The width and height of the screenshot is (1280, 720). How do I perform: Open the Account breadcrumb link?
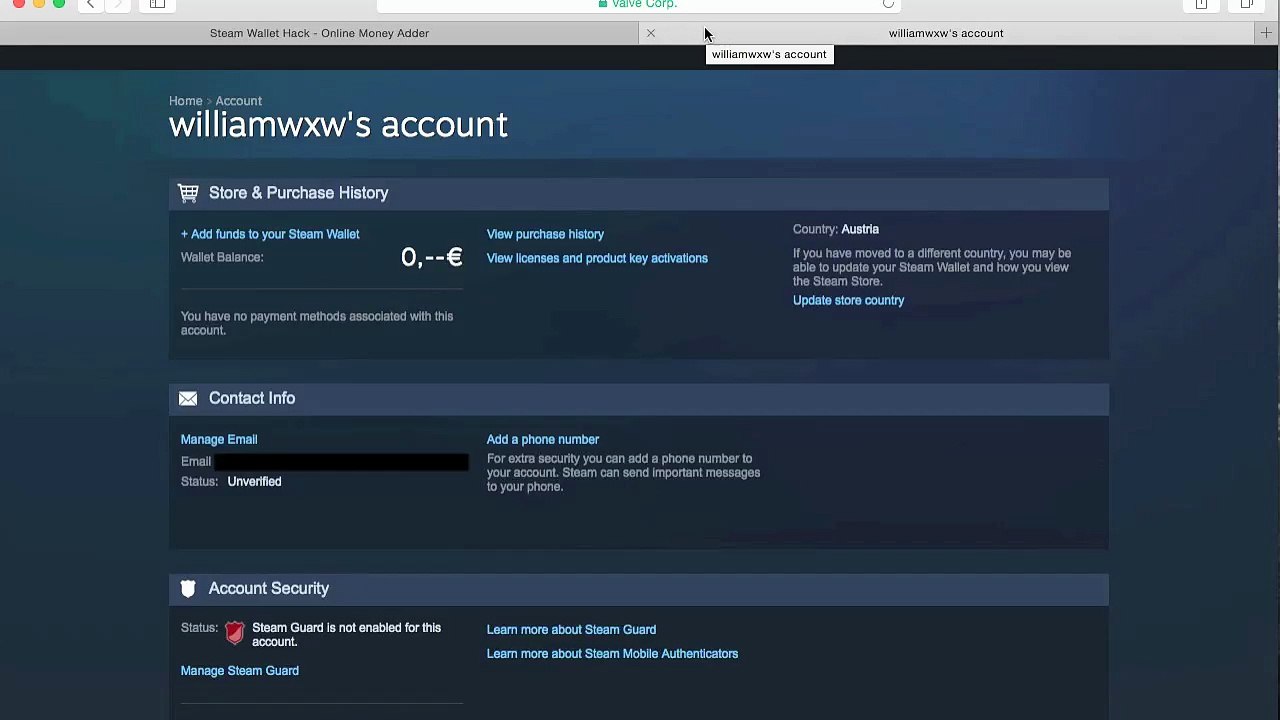click(239, 101)
